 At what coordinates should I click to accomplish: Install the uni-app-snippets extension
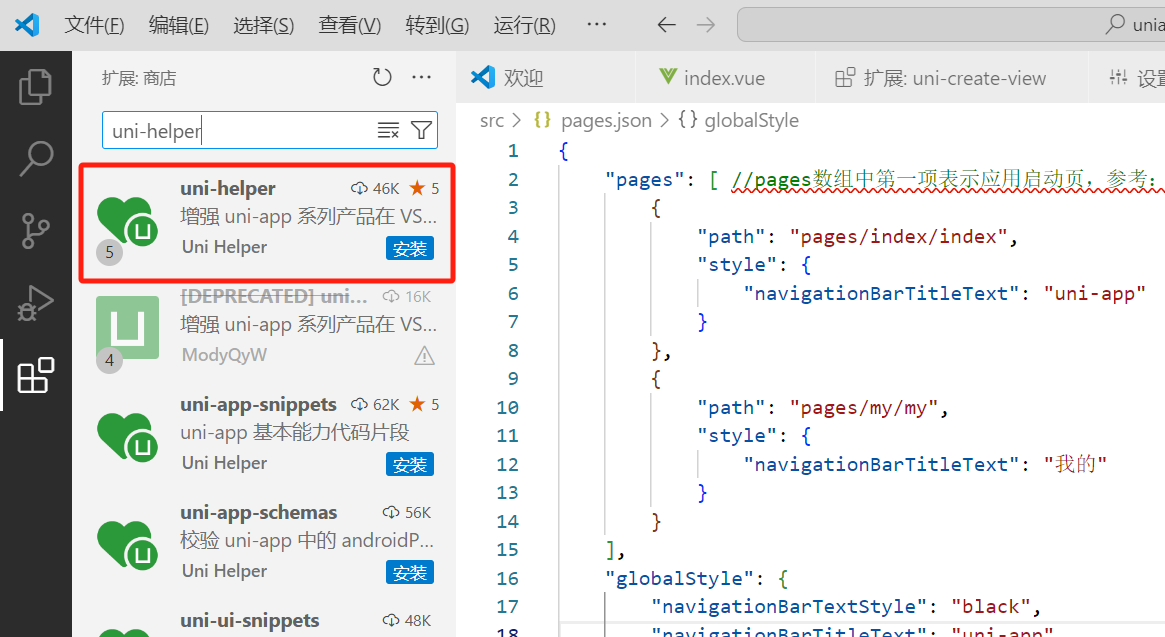pyautogui.click(x=409, y=465)
